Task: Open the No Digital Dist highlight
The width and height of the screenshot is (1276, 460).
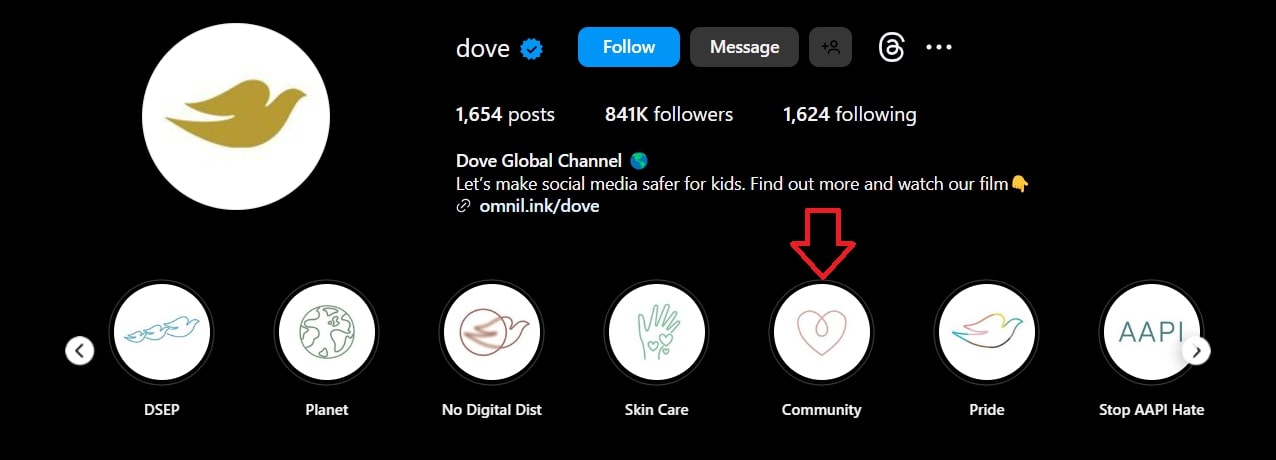Action: click(491, 331)
